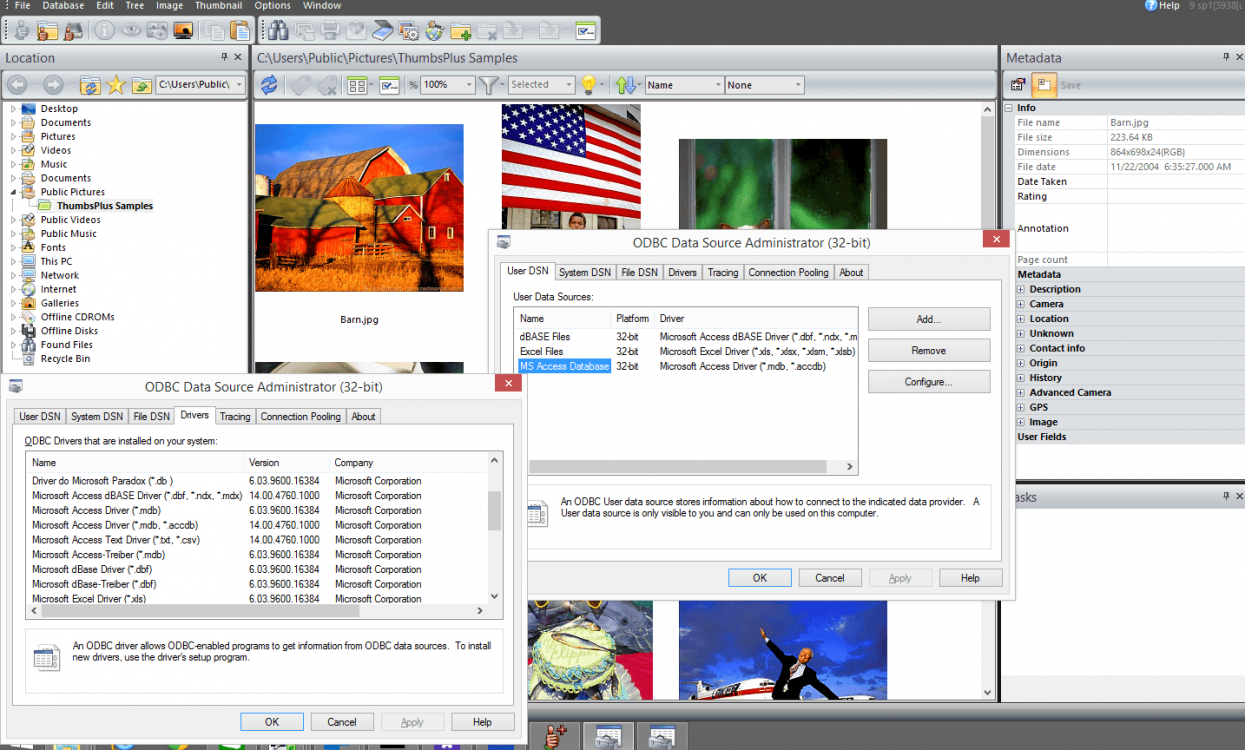Click the eye view icon in toolbar
Screen dimensions: 1245x750
131,30
